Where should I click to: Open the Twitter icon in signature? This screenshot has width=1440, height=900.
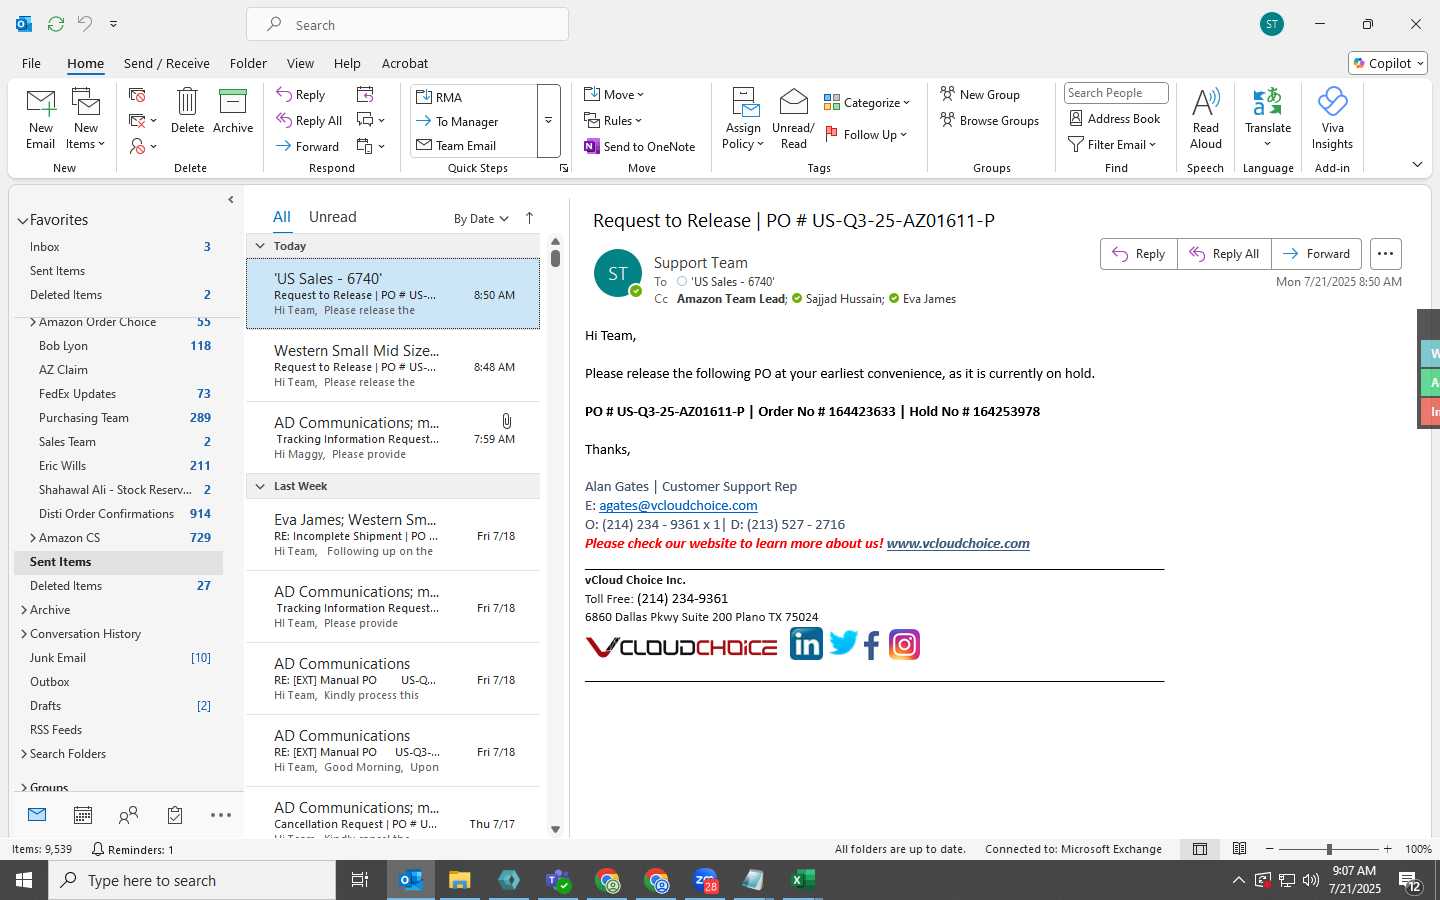[x=843, y=643]
